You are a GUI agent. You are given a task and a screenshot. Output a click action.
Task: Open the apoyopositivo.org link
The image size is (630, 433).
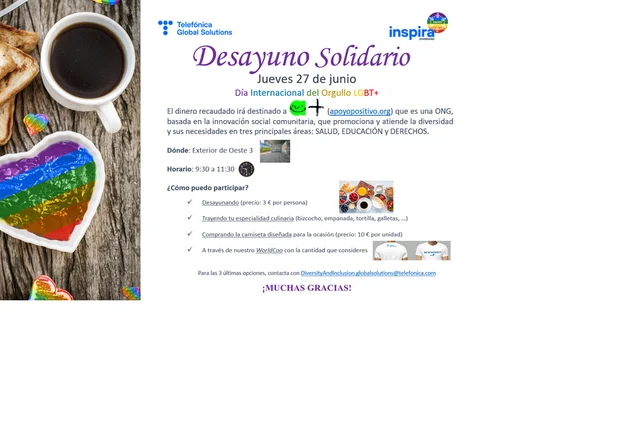coord(360,111)
